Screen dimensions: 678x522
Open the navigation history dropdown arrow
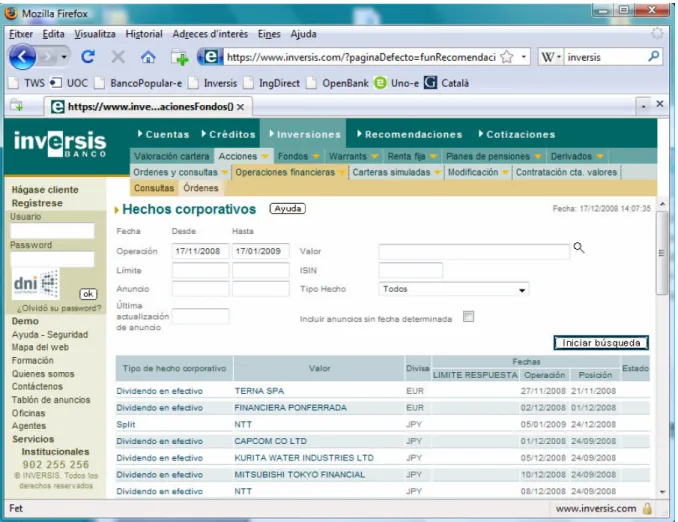[64, 57]
